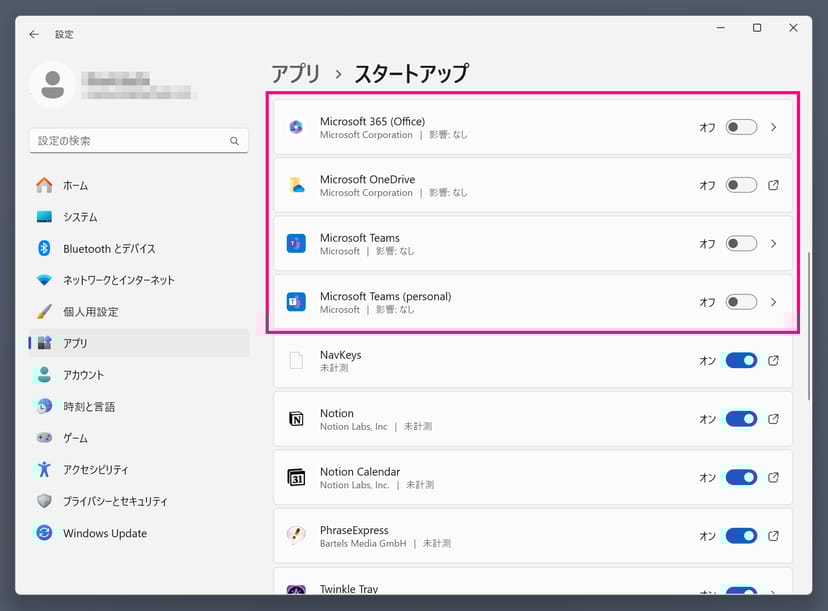Screen dimensions: 828x611
Task: Expand Microsoft Teams details chevron
Action: pyautogui.click(x=773, y=244)
